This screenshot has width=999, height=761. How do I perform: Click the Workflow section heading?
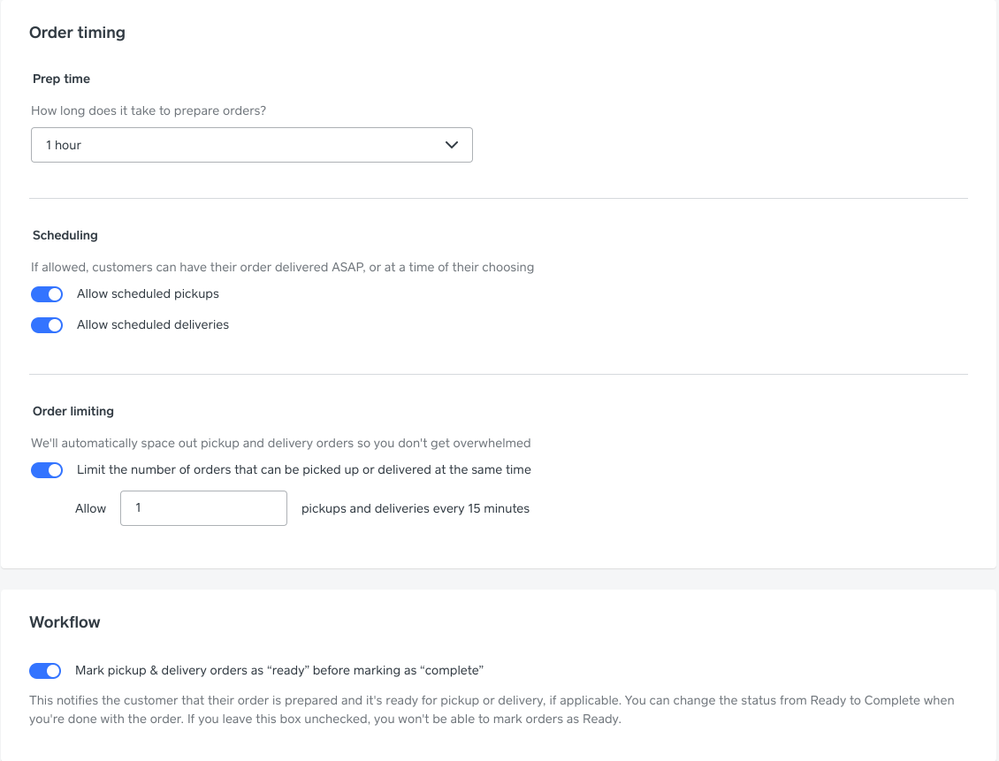point(65,622)
